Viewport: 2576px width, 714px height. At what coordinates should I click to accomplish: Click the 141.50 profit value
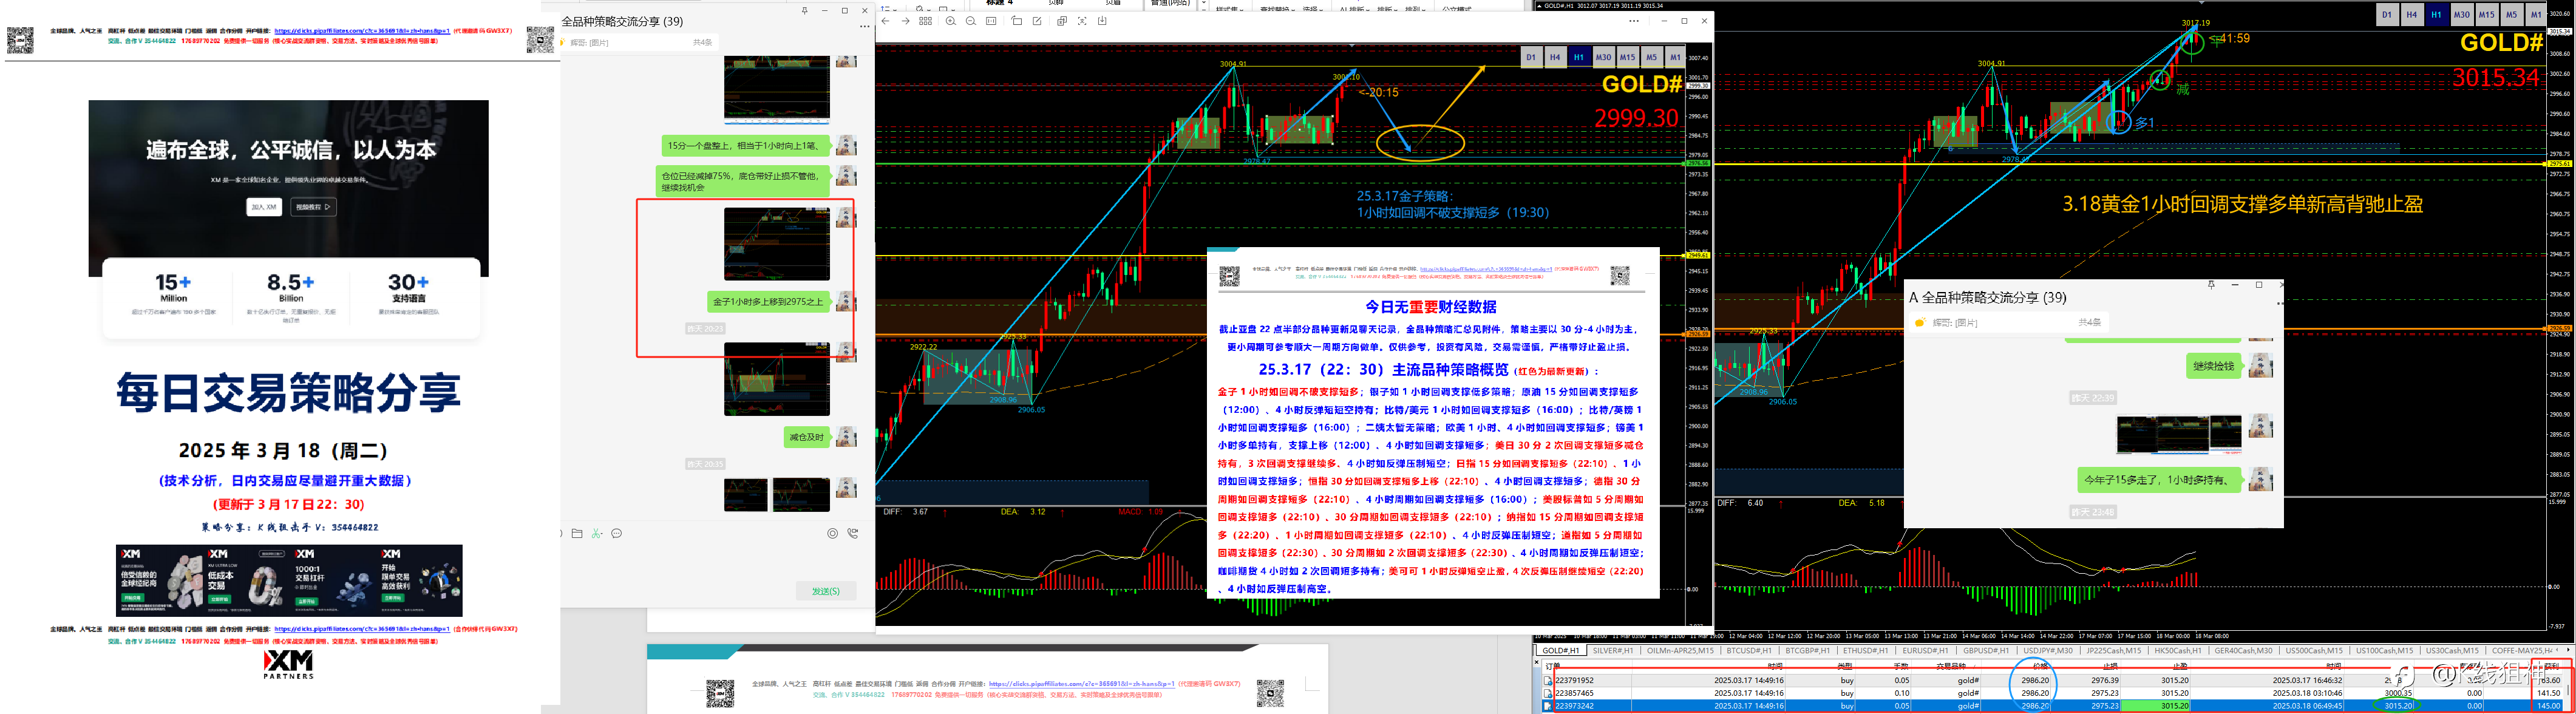2548,693
